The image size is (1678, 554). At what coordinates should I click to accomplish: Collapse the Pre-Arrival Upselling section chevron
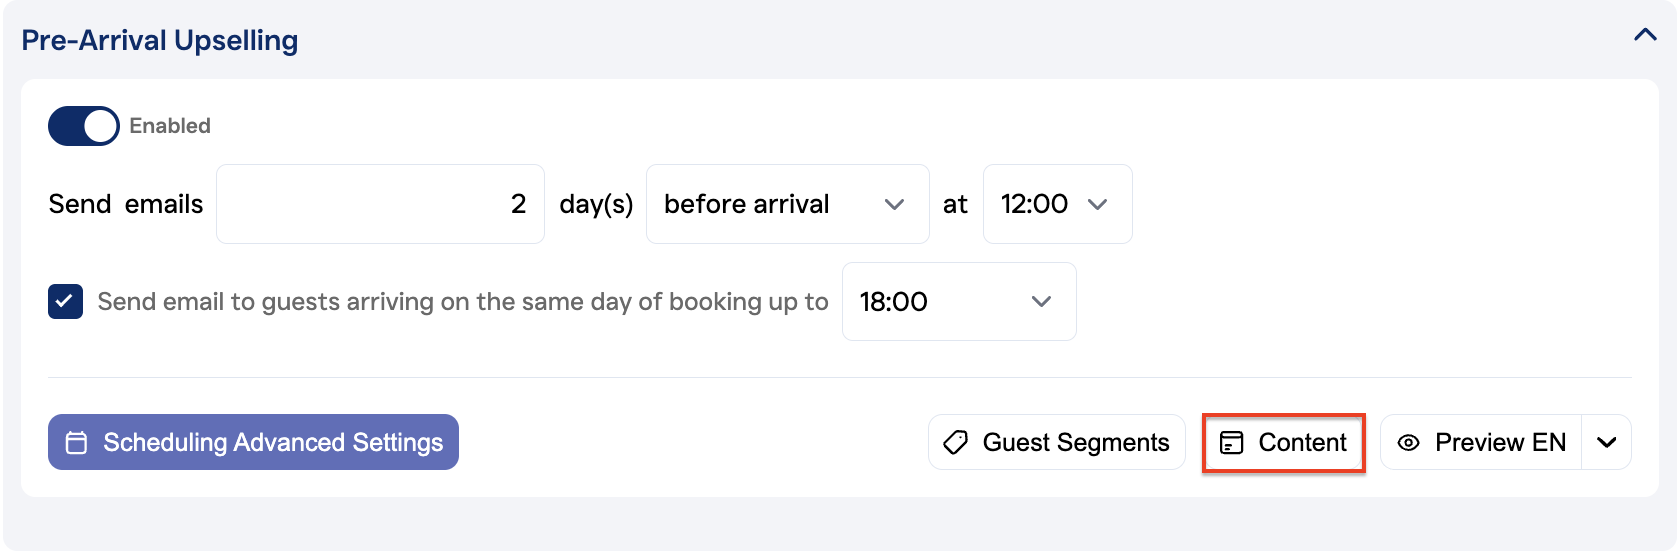click(x=1645, y=36)
